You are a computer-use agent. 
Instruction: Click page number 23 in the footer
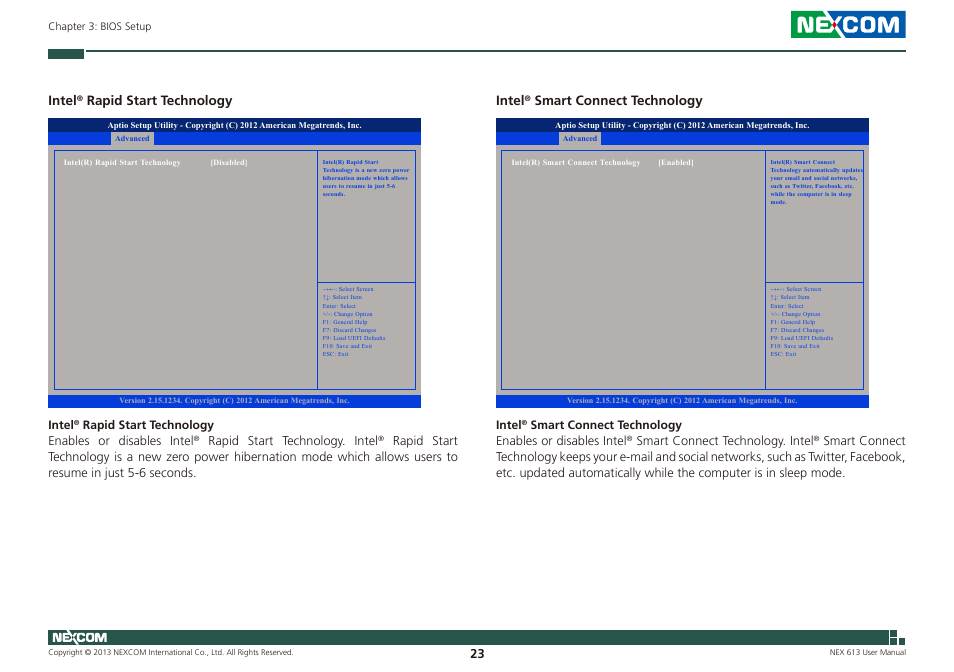tap(477, 653)
